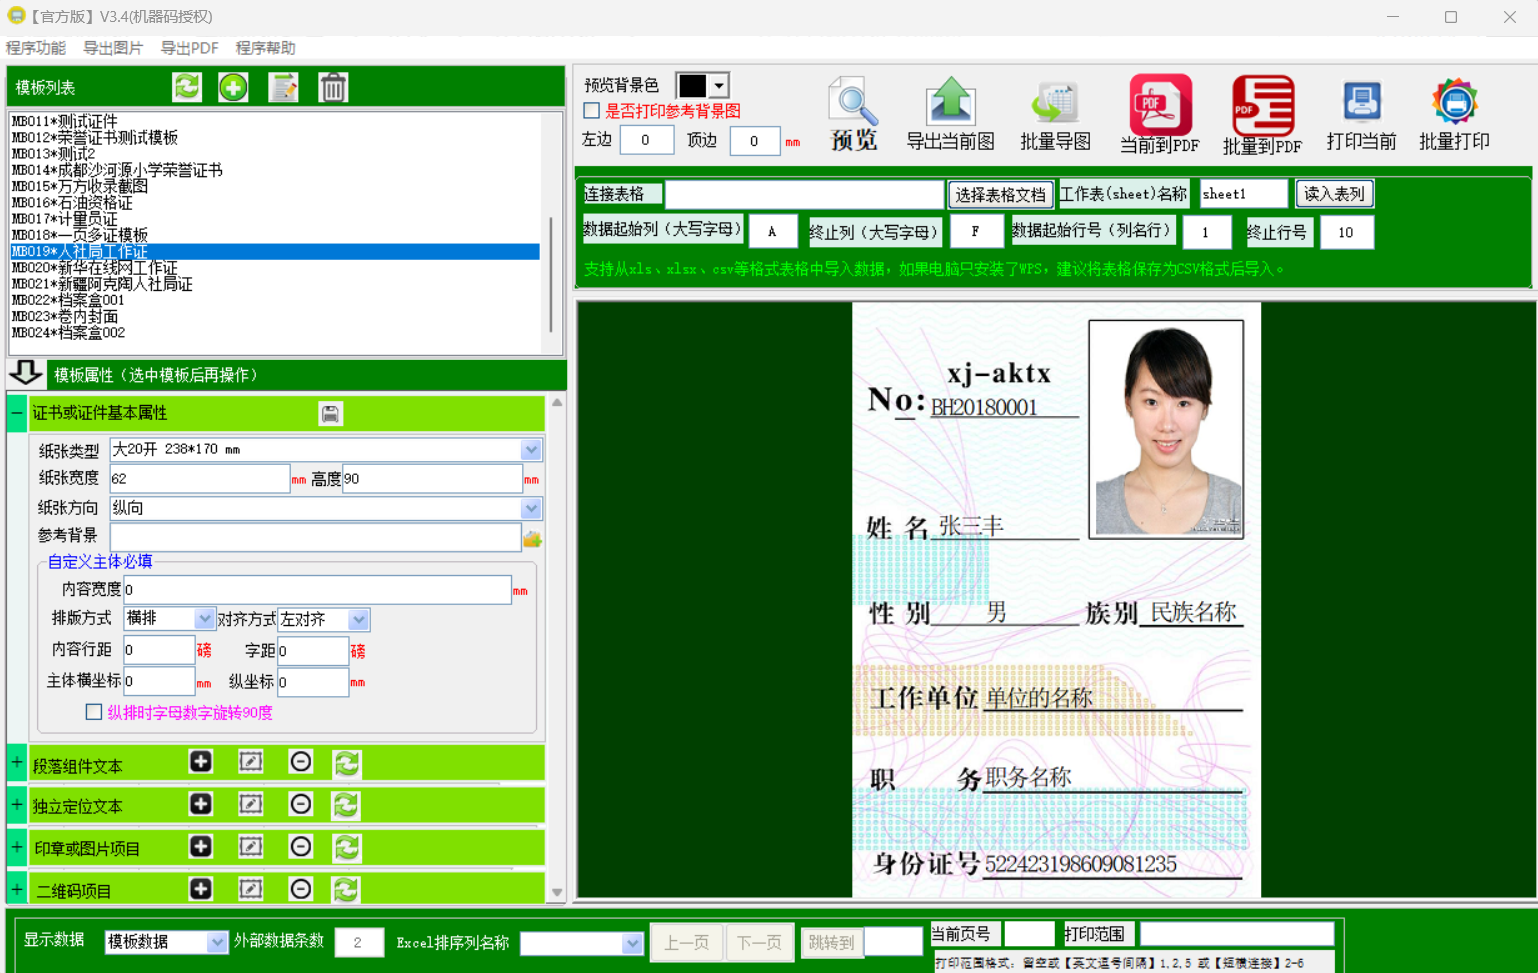Click the 读入表列 button
This screenshot has width=1538, height=973.
tap(1334, 193)
